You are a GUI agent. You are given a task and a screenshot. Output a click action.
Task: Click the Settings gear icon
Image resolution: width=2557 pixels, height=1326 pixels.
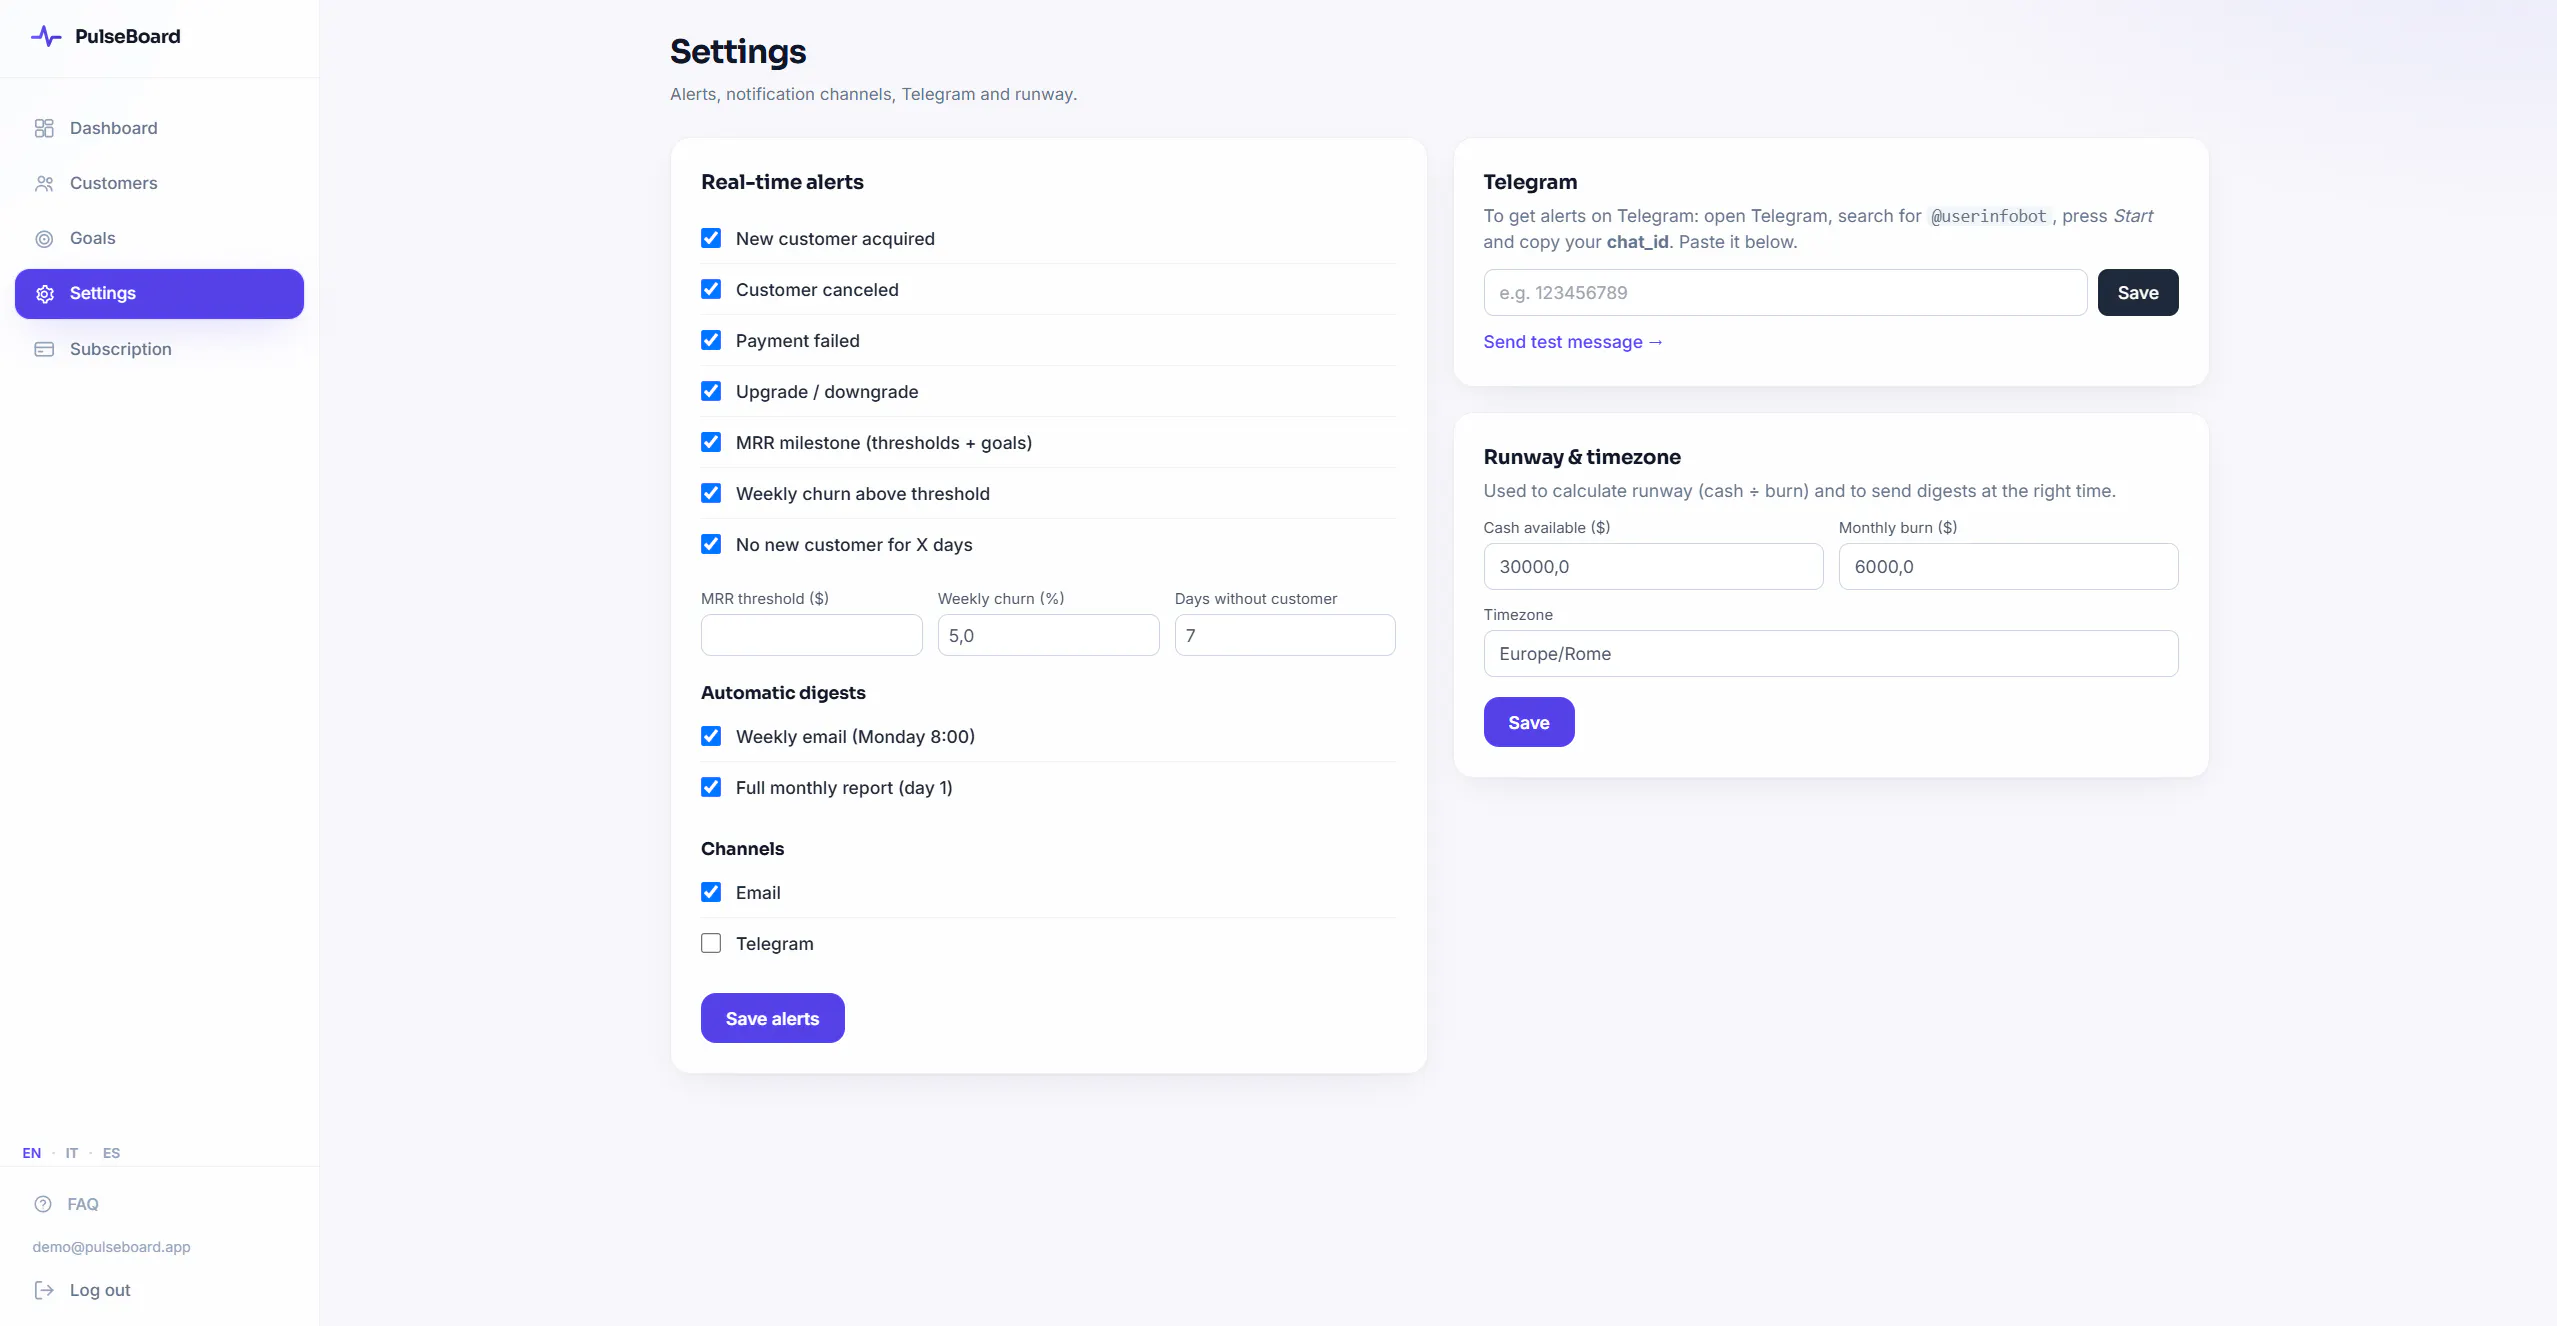(44, 294)
